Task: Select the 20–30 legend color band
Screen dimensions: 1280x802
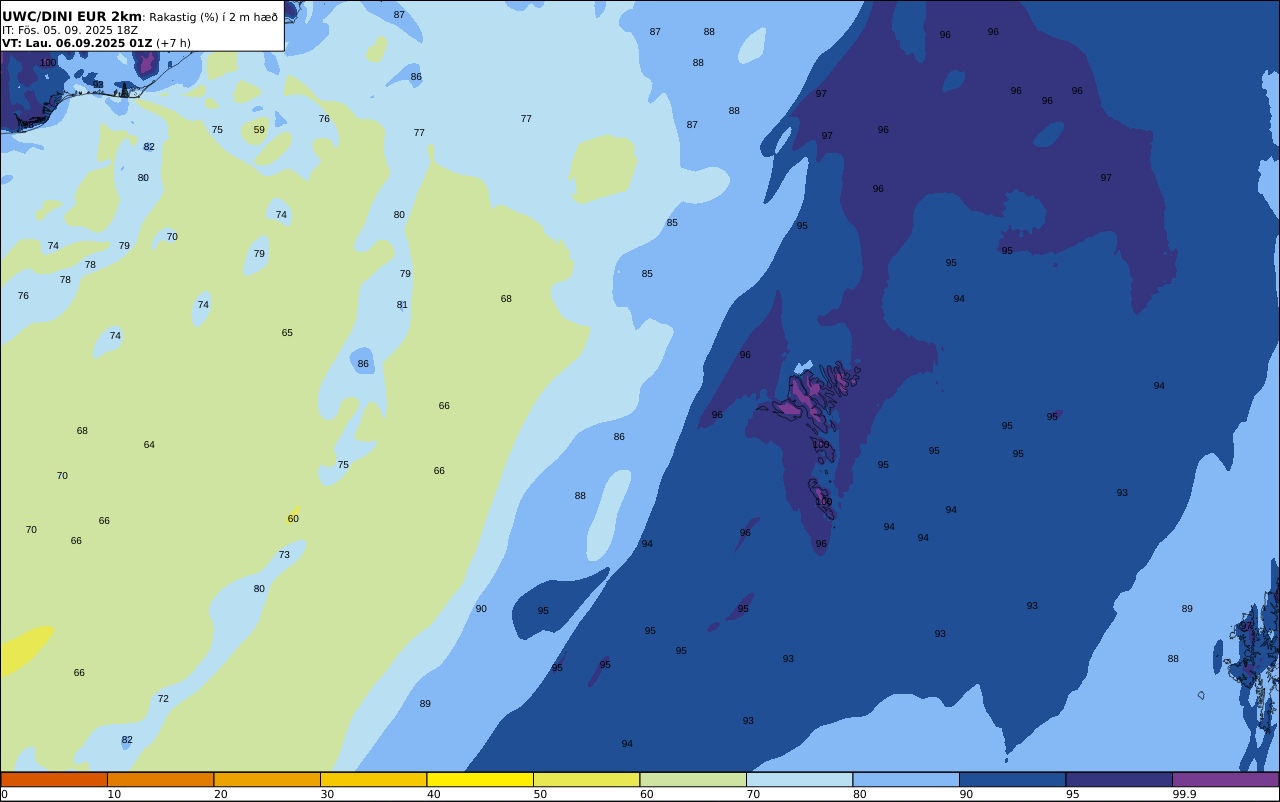Action: click(x=267, y=779)
